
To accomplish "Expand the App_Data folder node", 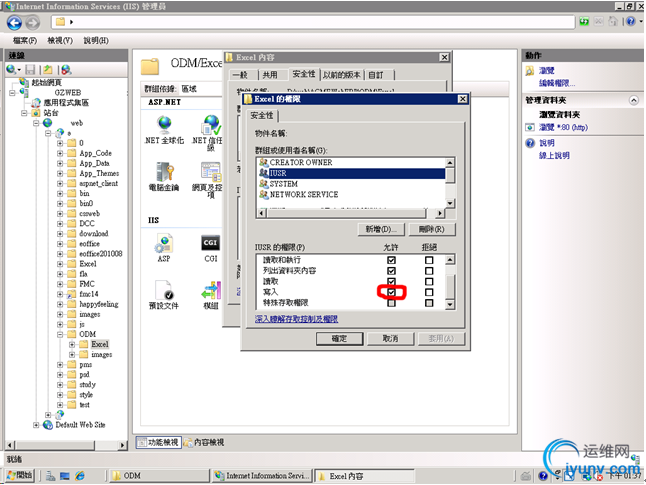I will (60, 163).
